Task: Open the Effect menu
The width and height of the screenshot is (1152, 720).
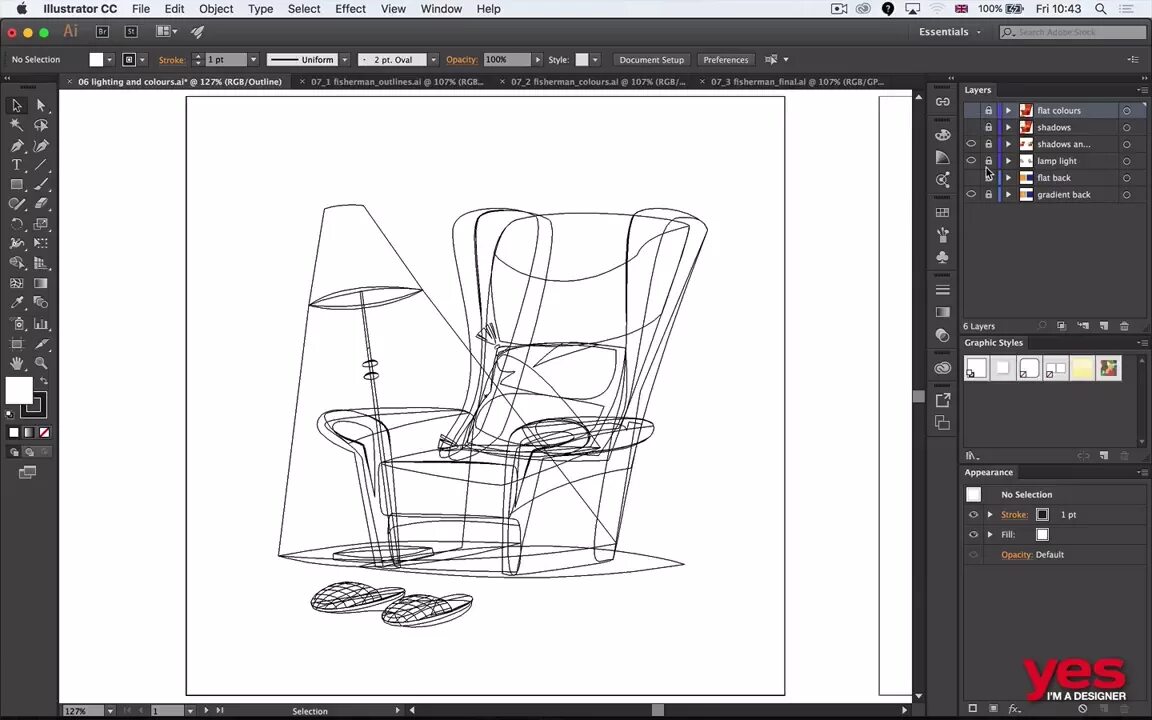Action: tap(350, 9)
